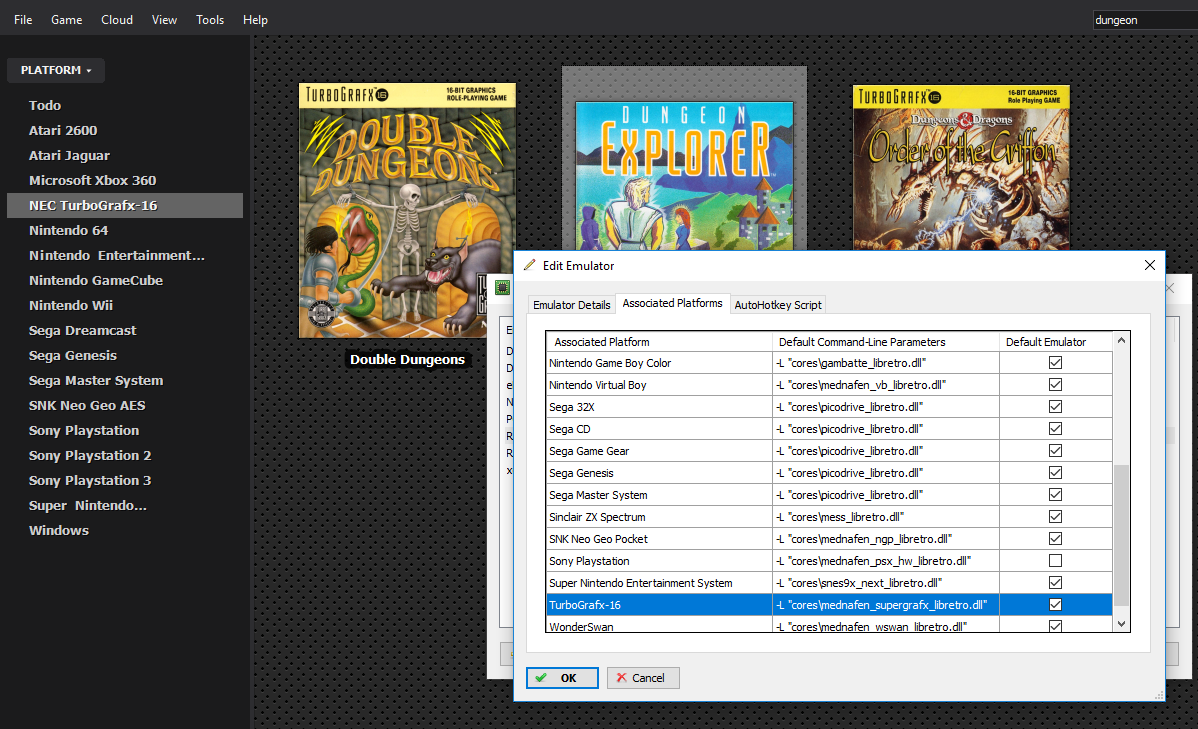Open the File menu
The width and height of the screenshot is (1198, 729).
tap(23, 20)
